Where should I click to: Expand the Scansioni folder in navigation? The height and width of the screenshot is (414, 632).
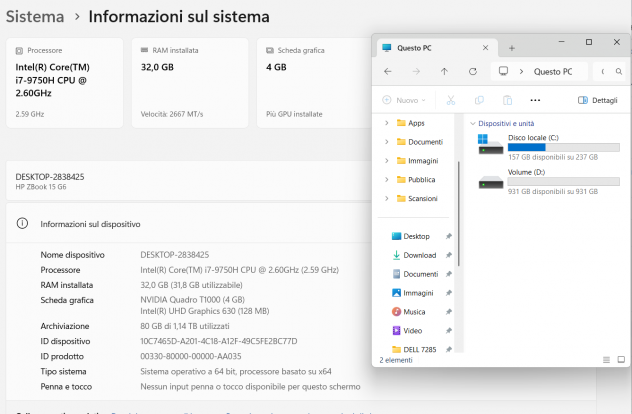coord(387,198)
